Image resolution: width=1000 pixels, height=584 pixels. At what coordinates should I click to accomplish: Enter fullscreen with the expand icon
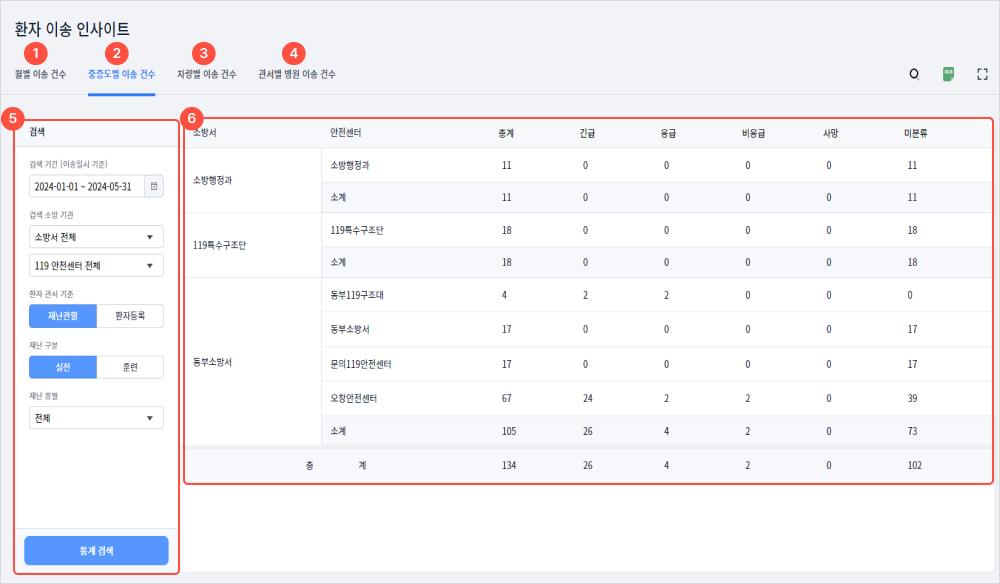(x=982, y=74)
